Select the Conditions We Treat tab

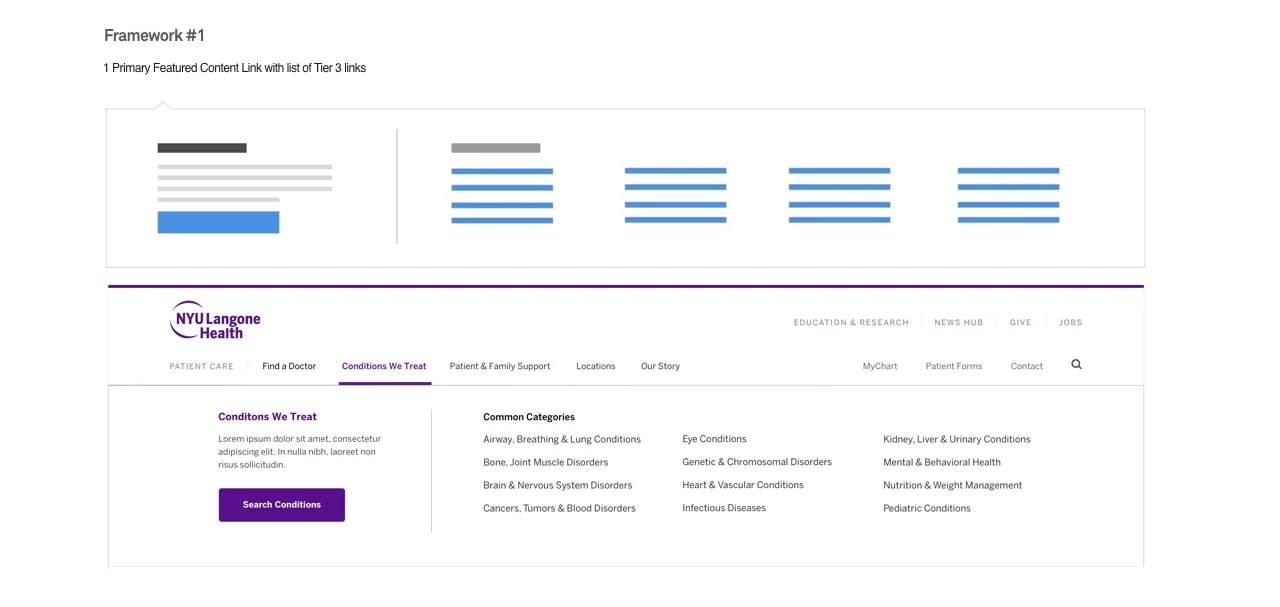coord(384,366)
